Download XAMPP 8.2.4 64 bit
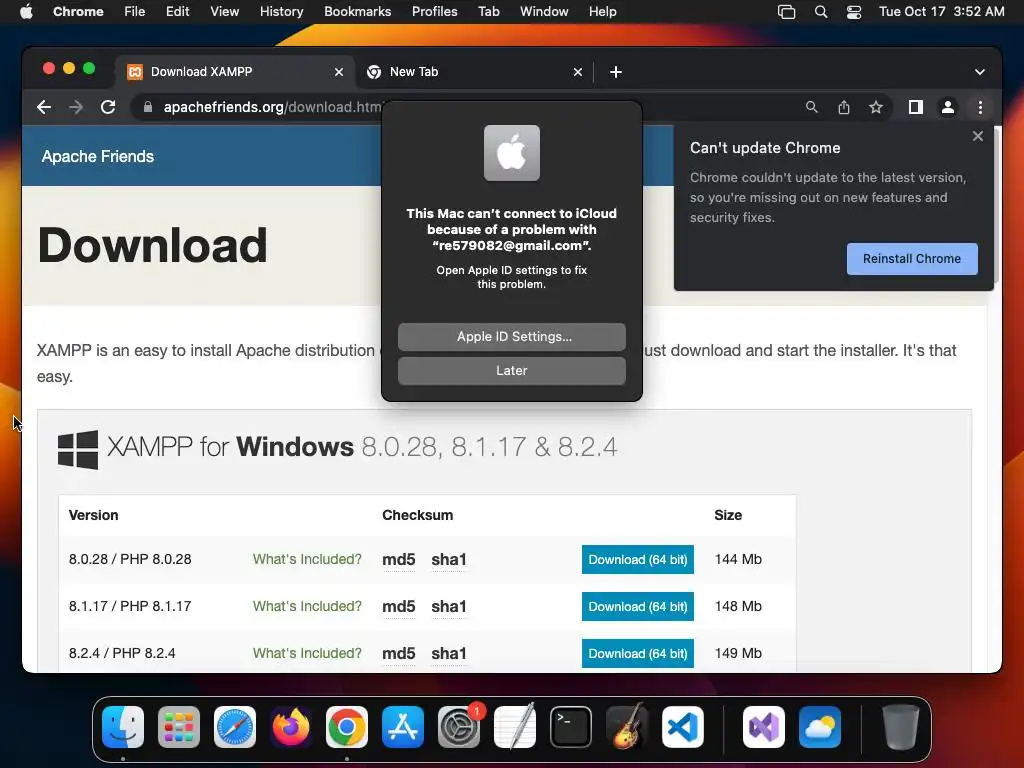The image size is (1024, 768). point(637,654)
